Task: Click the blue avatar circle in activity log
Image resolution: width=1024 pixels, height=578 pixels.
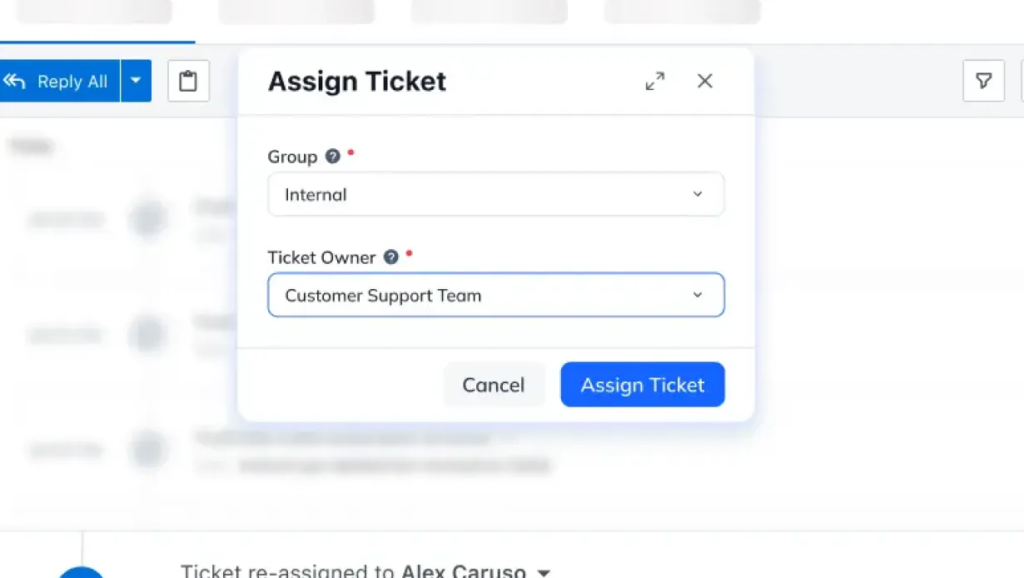Action: tap(81, 572)
